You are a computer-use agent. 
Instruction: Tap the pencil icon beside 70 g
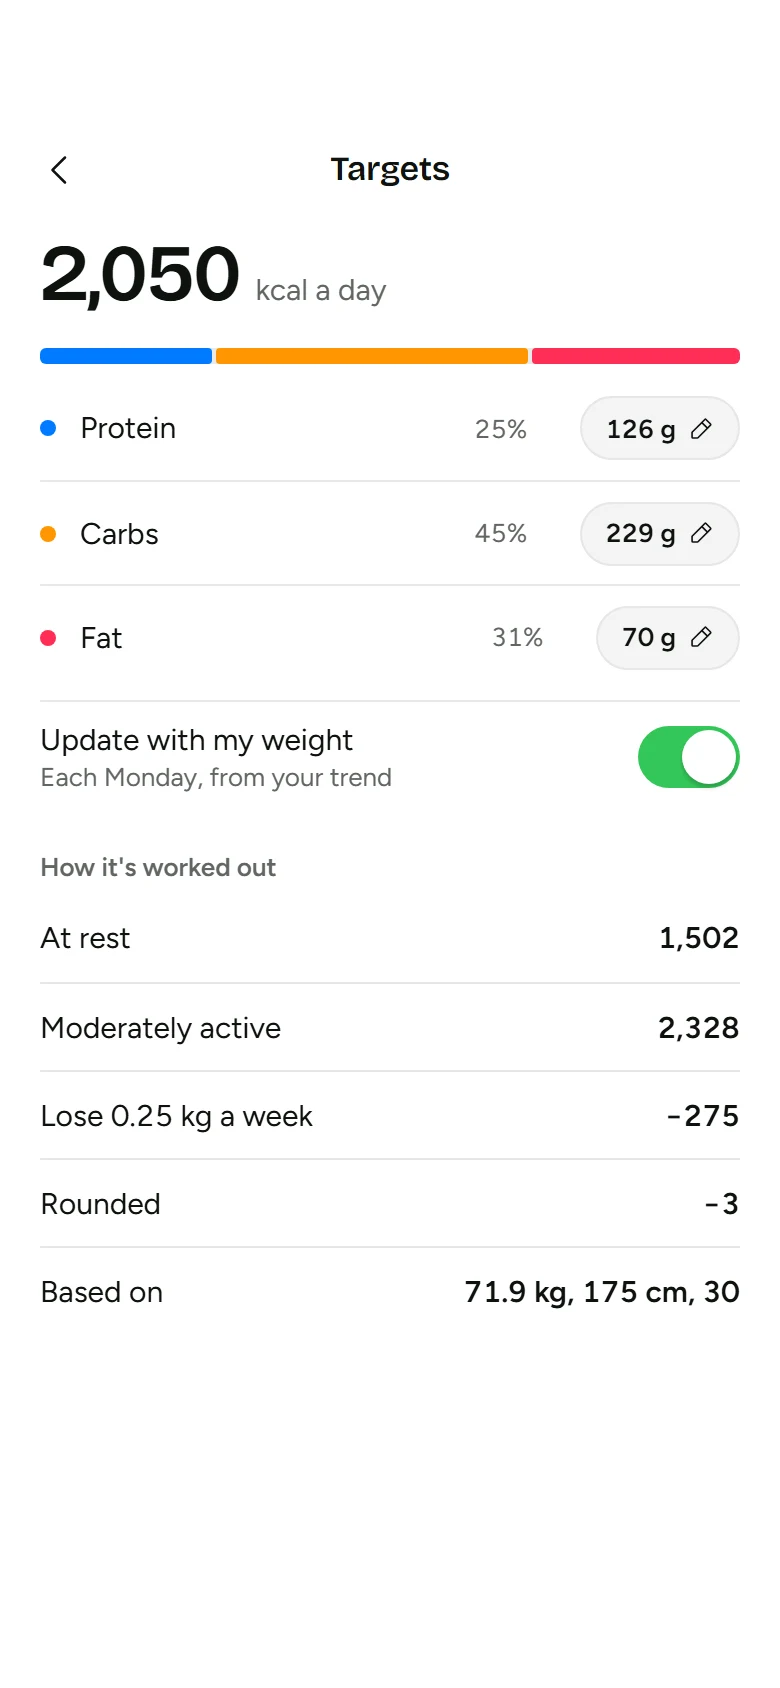(x=702, y=637)
